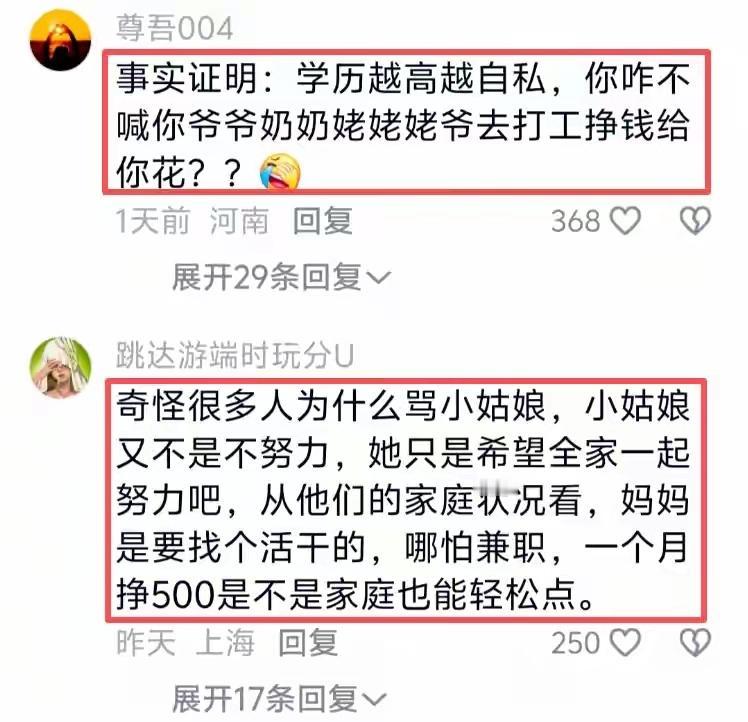Tap the chevron after 展开17条回复
This screenshot has height=722, width=748.
[374, 699]
